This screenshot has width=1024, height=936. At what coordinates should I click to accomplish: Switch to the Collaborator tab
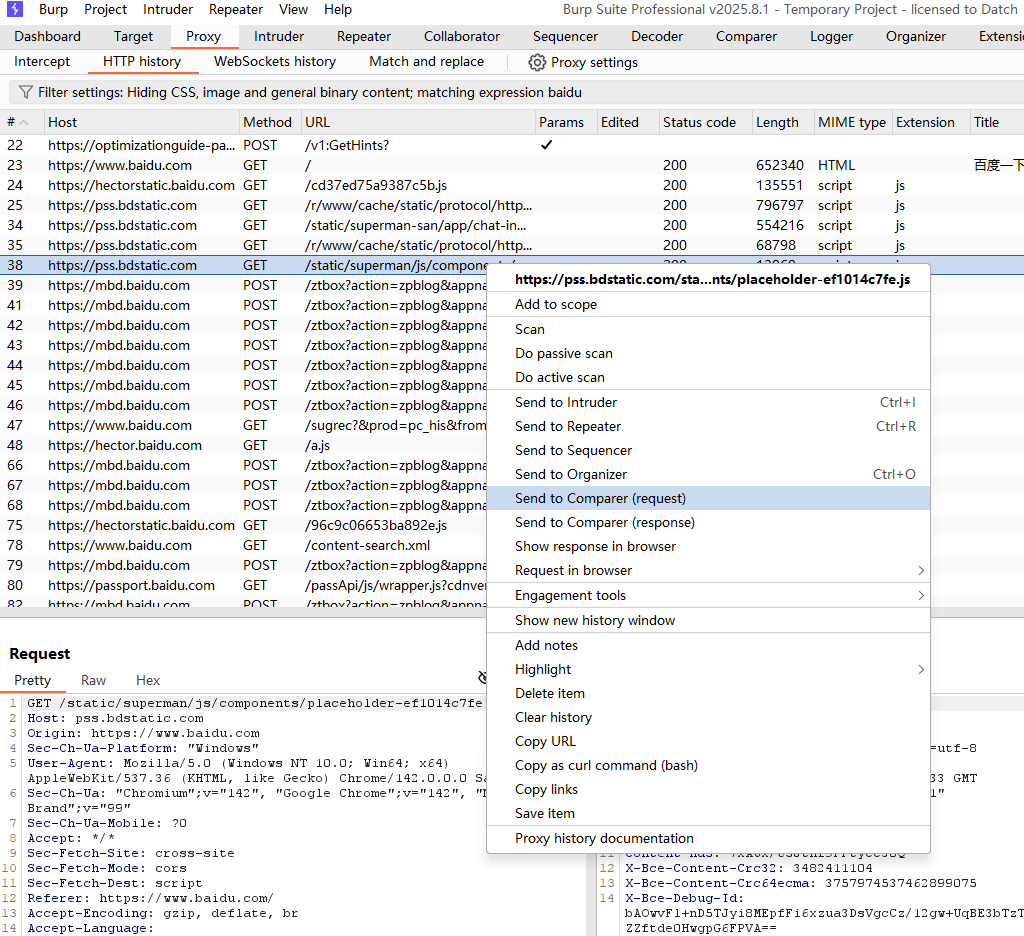[x=462, y=37]
